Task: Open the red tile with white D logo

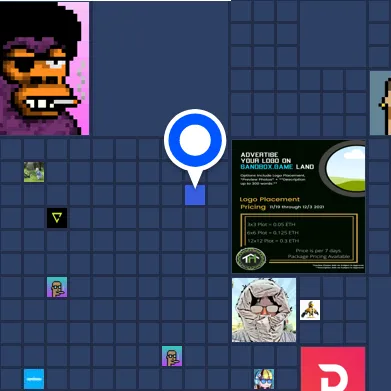Action: [333, 369]
